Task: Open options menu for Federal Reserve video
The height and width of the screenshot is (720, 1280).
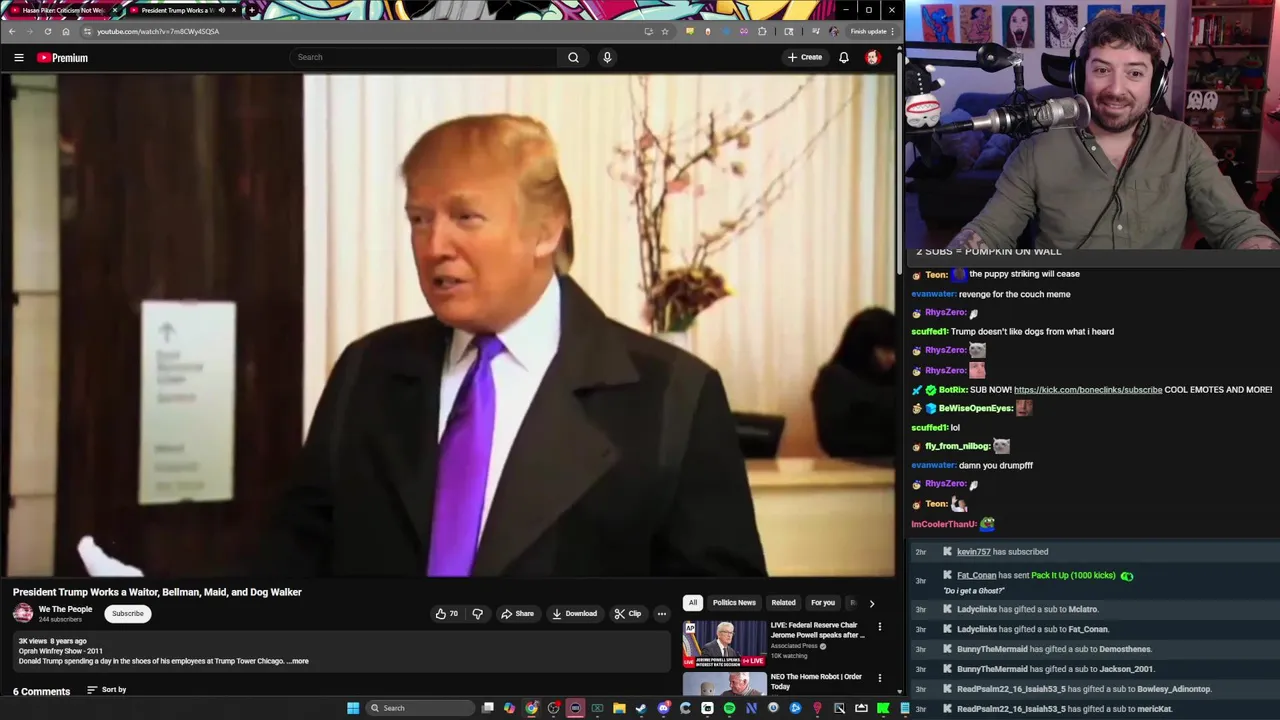Action: click(880, 627)
